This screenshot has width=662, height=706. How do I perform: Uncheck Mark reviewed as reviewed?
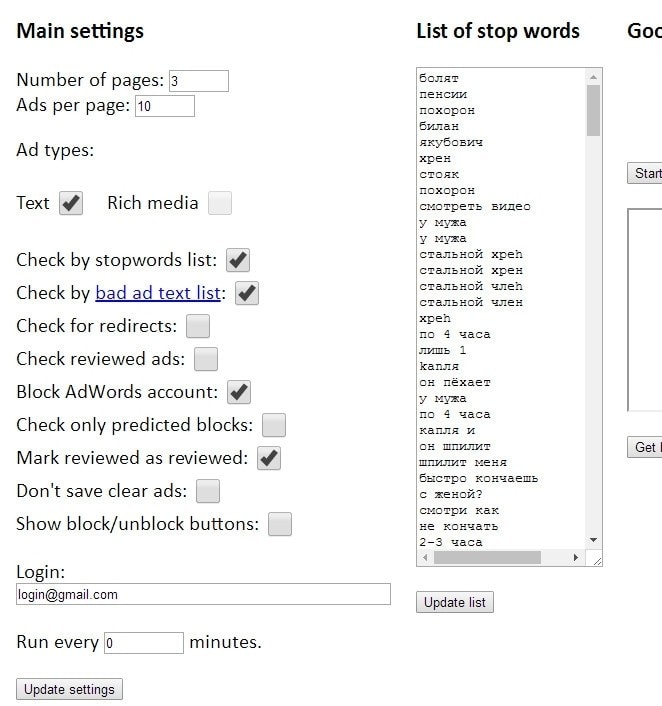coord(269,458)
